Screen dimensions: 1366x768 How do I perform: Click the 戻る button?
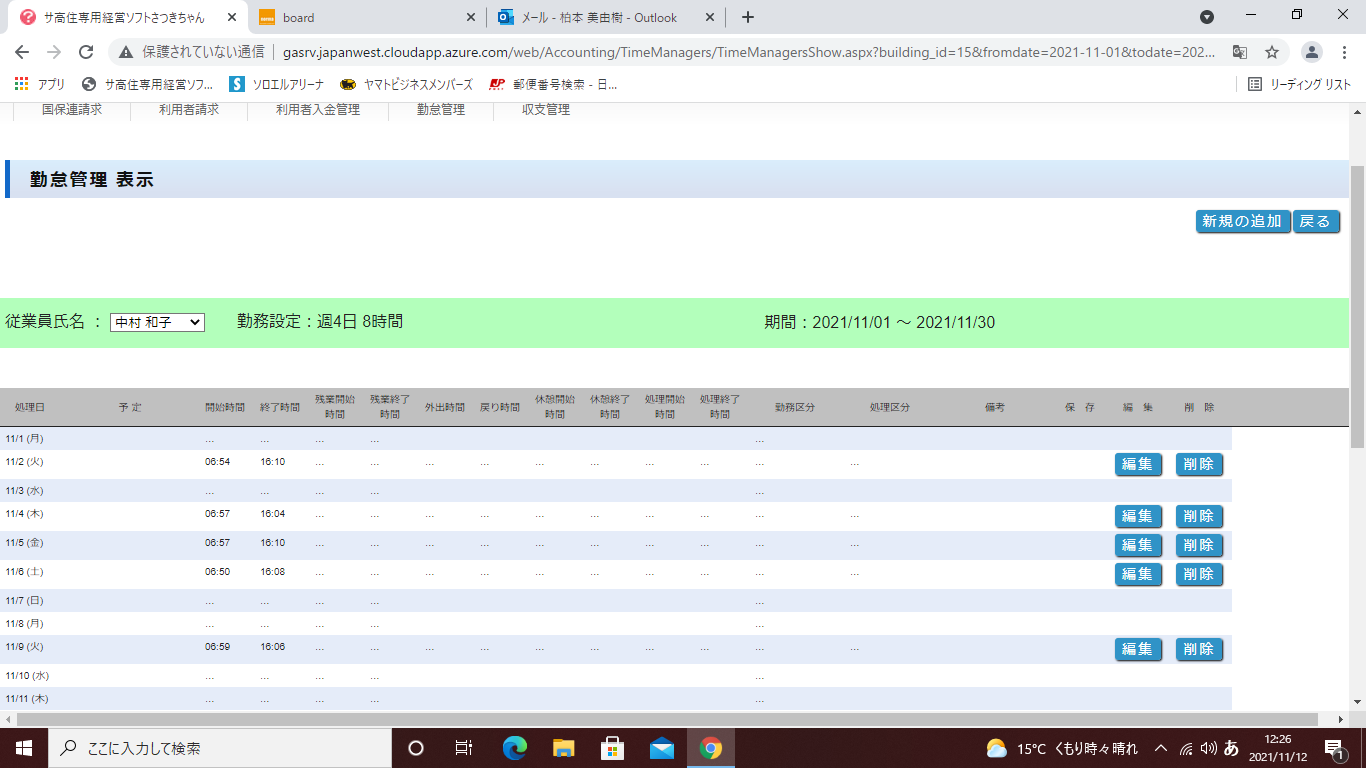coord(1316,221)
